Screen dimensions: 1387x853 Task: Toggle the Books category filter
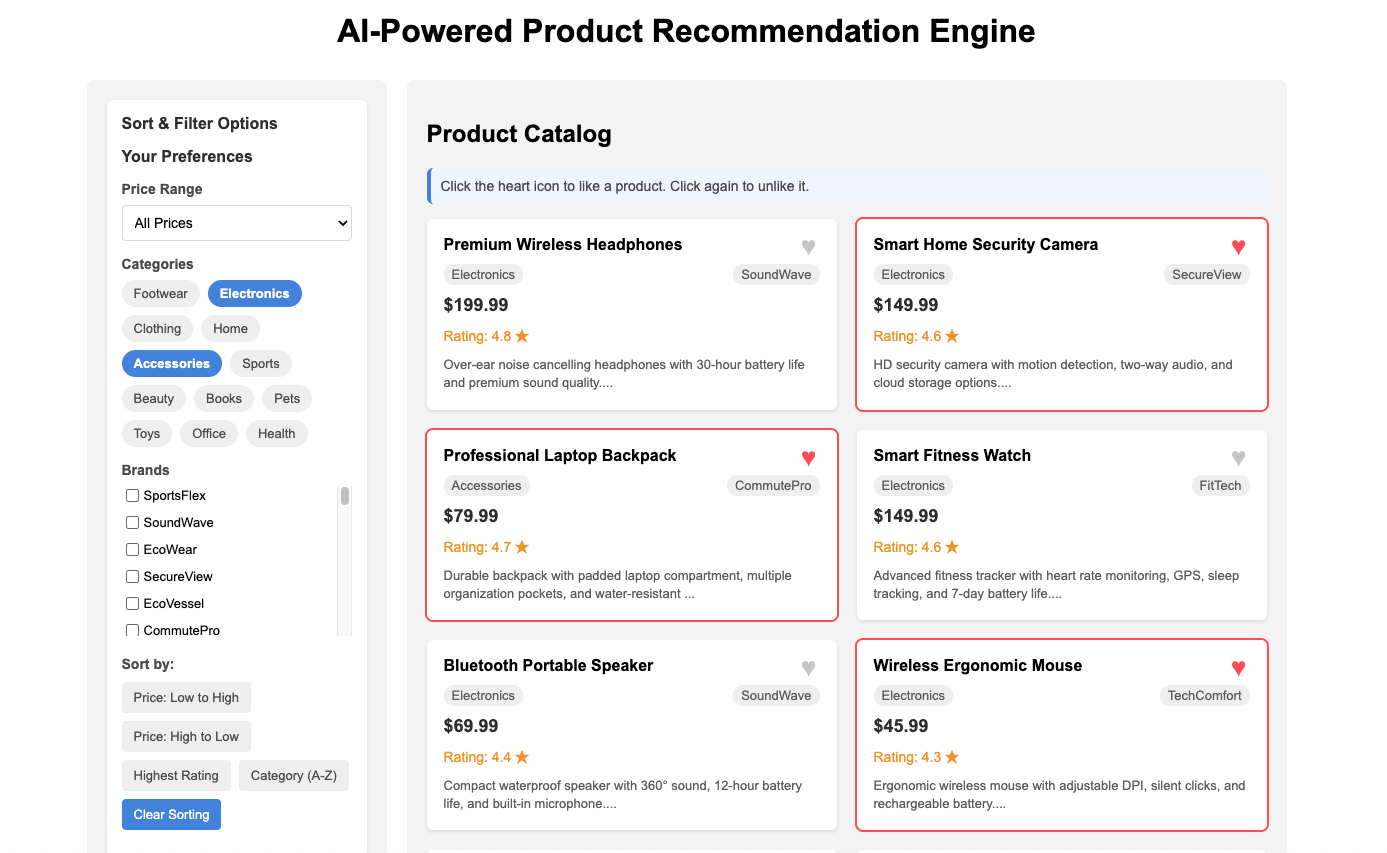tap(224, 398)
